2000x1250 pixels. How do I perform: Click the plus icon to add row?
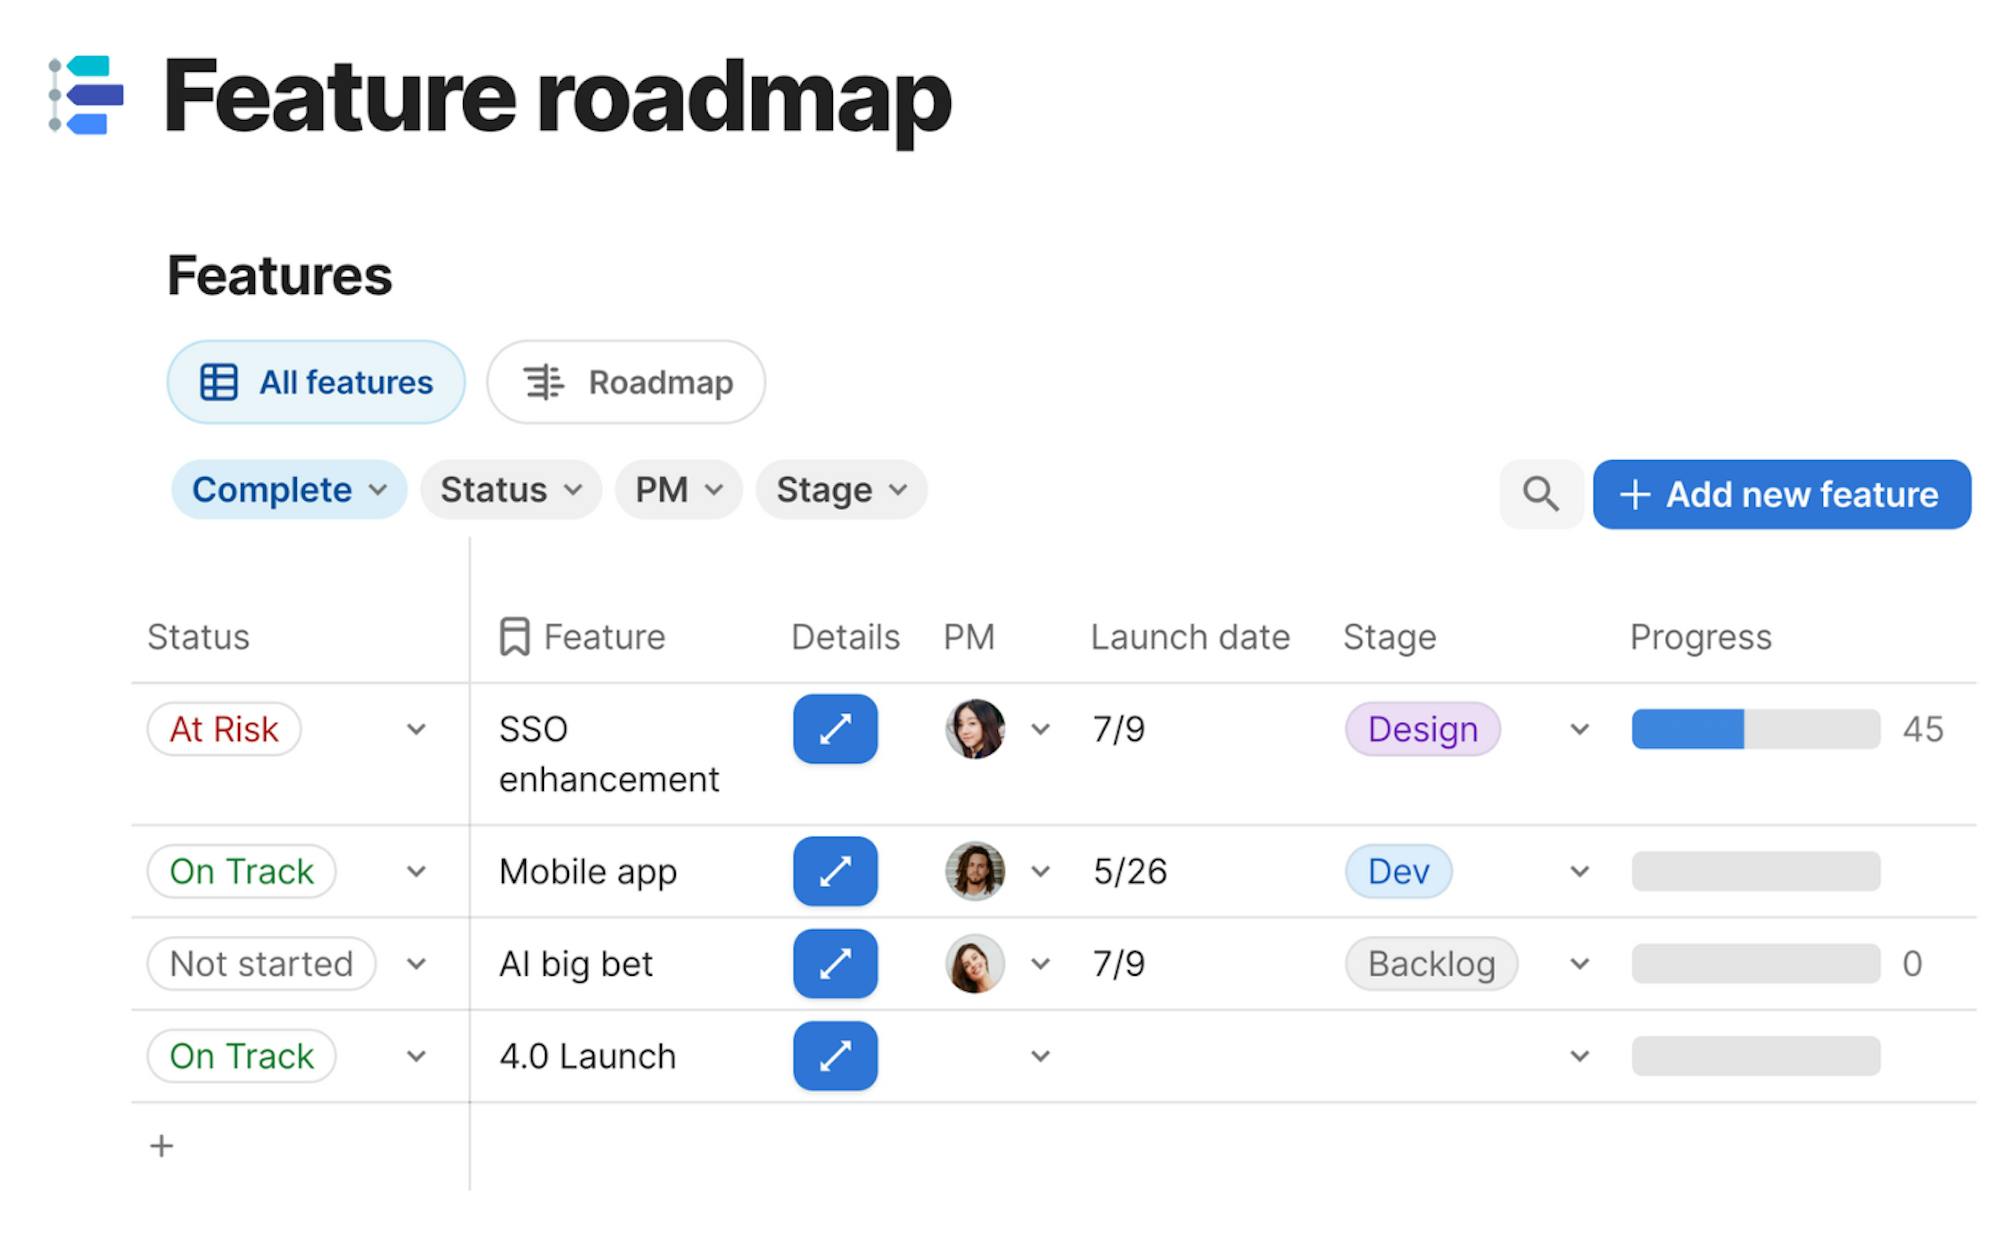click(161, 1146)
